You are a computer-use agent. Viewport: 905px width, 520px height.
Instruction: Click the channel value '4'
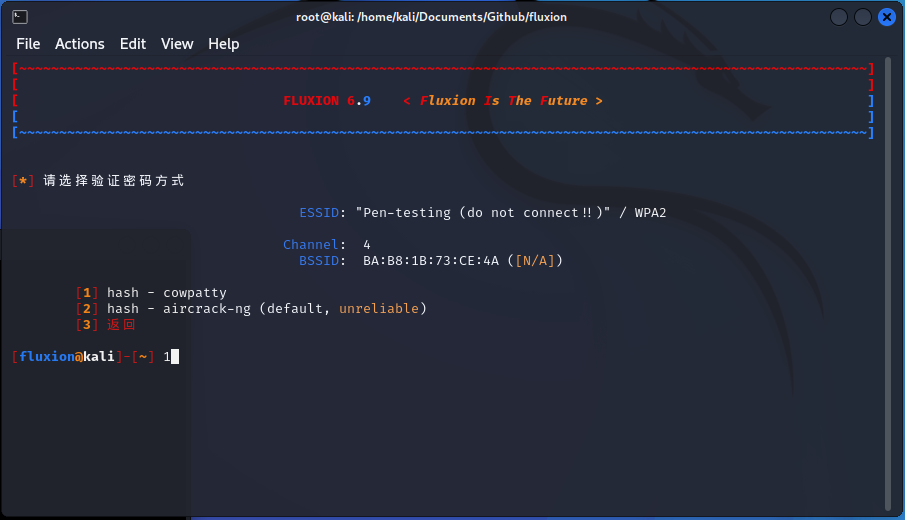click(367, 245)
